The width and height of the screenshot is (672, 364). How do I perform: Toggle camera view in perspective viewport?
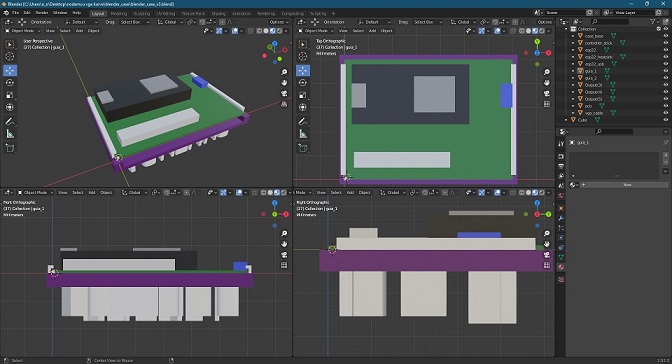[284, 93]
